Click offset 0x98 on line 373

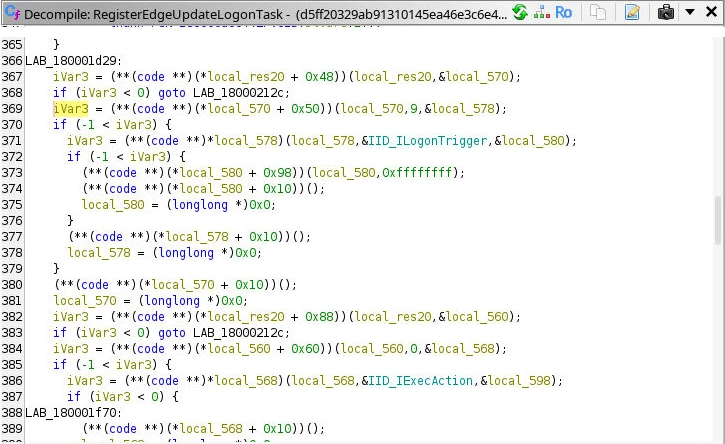tap(277, 173)
